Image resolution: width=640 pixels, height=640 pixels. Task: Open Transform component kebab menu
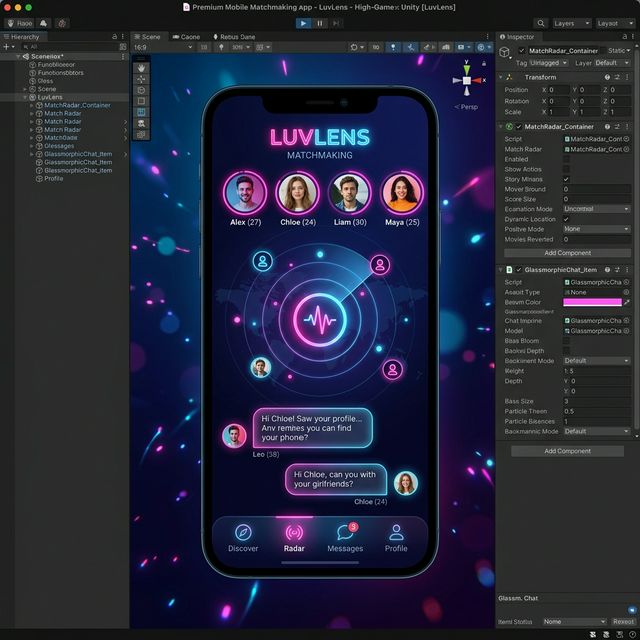tap(627, 77)
